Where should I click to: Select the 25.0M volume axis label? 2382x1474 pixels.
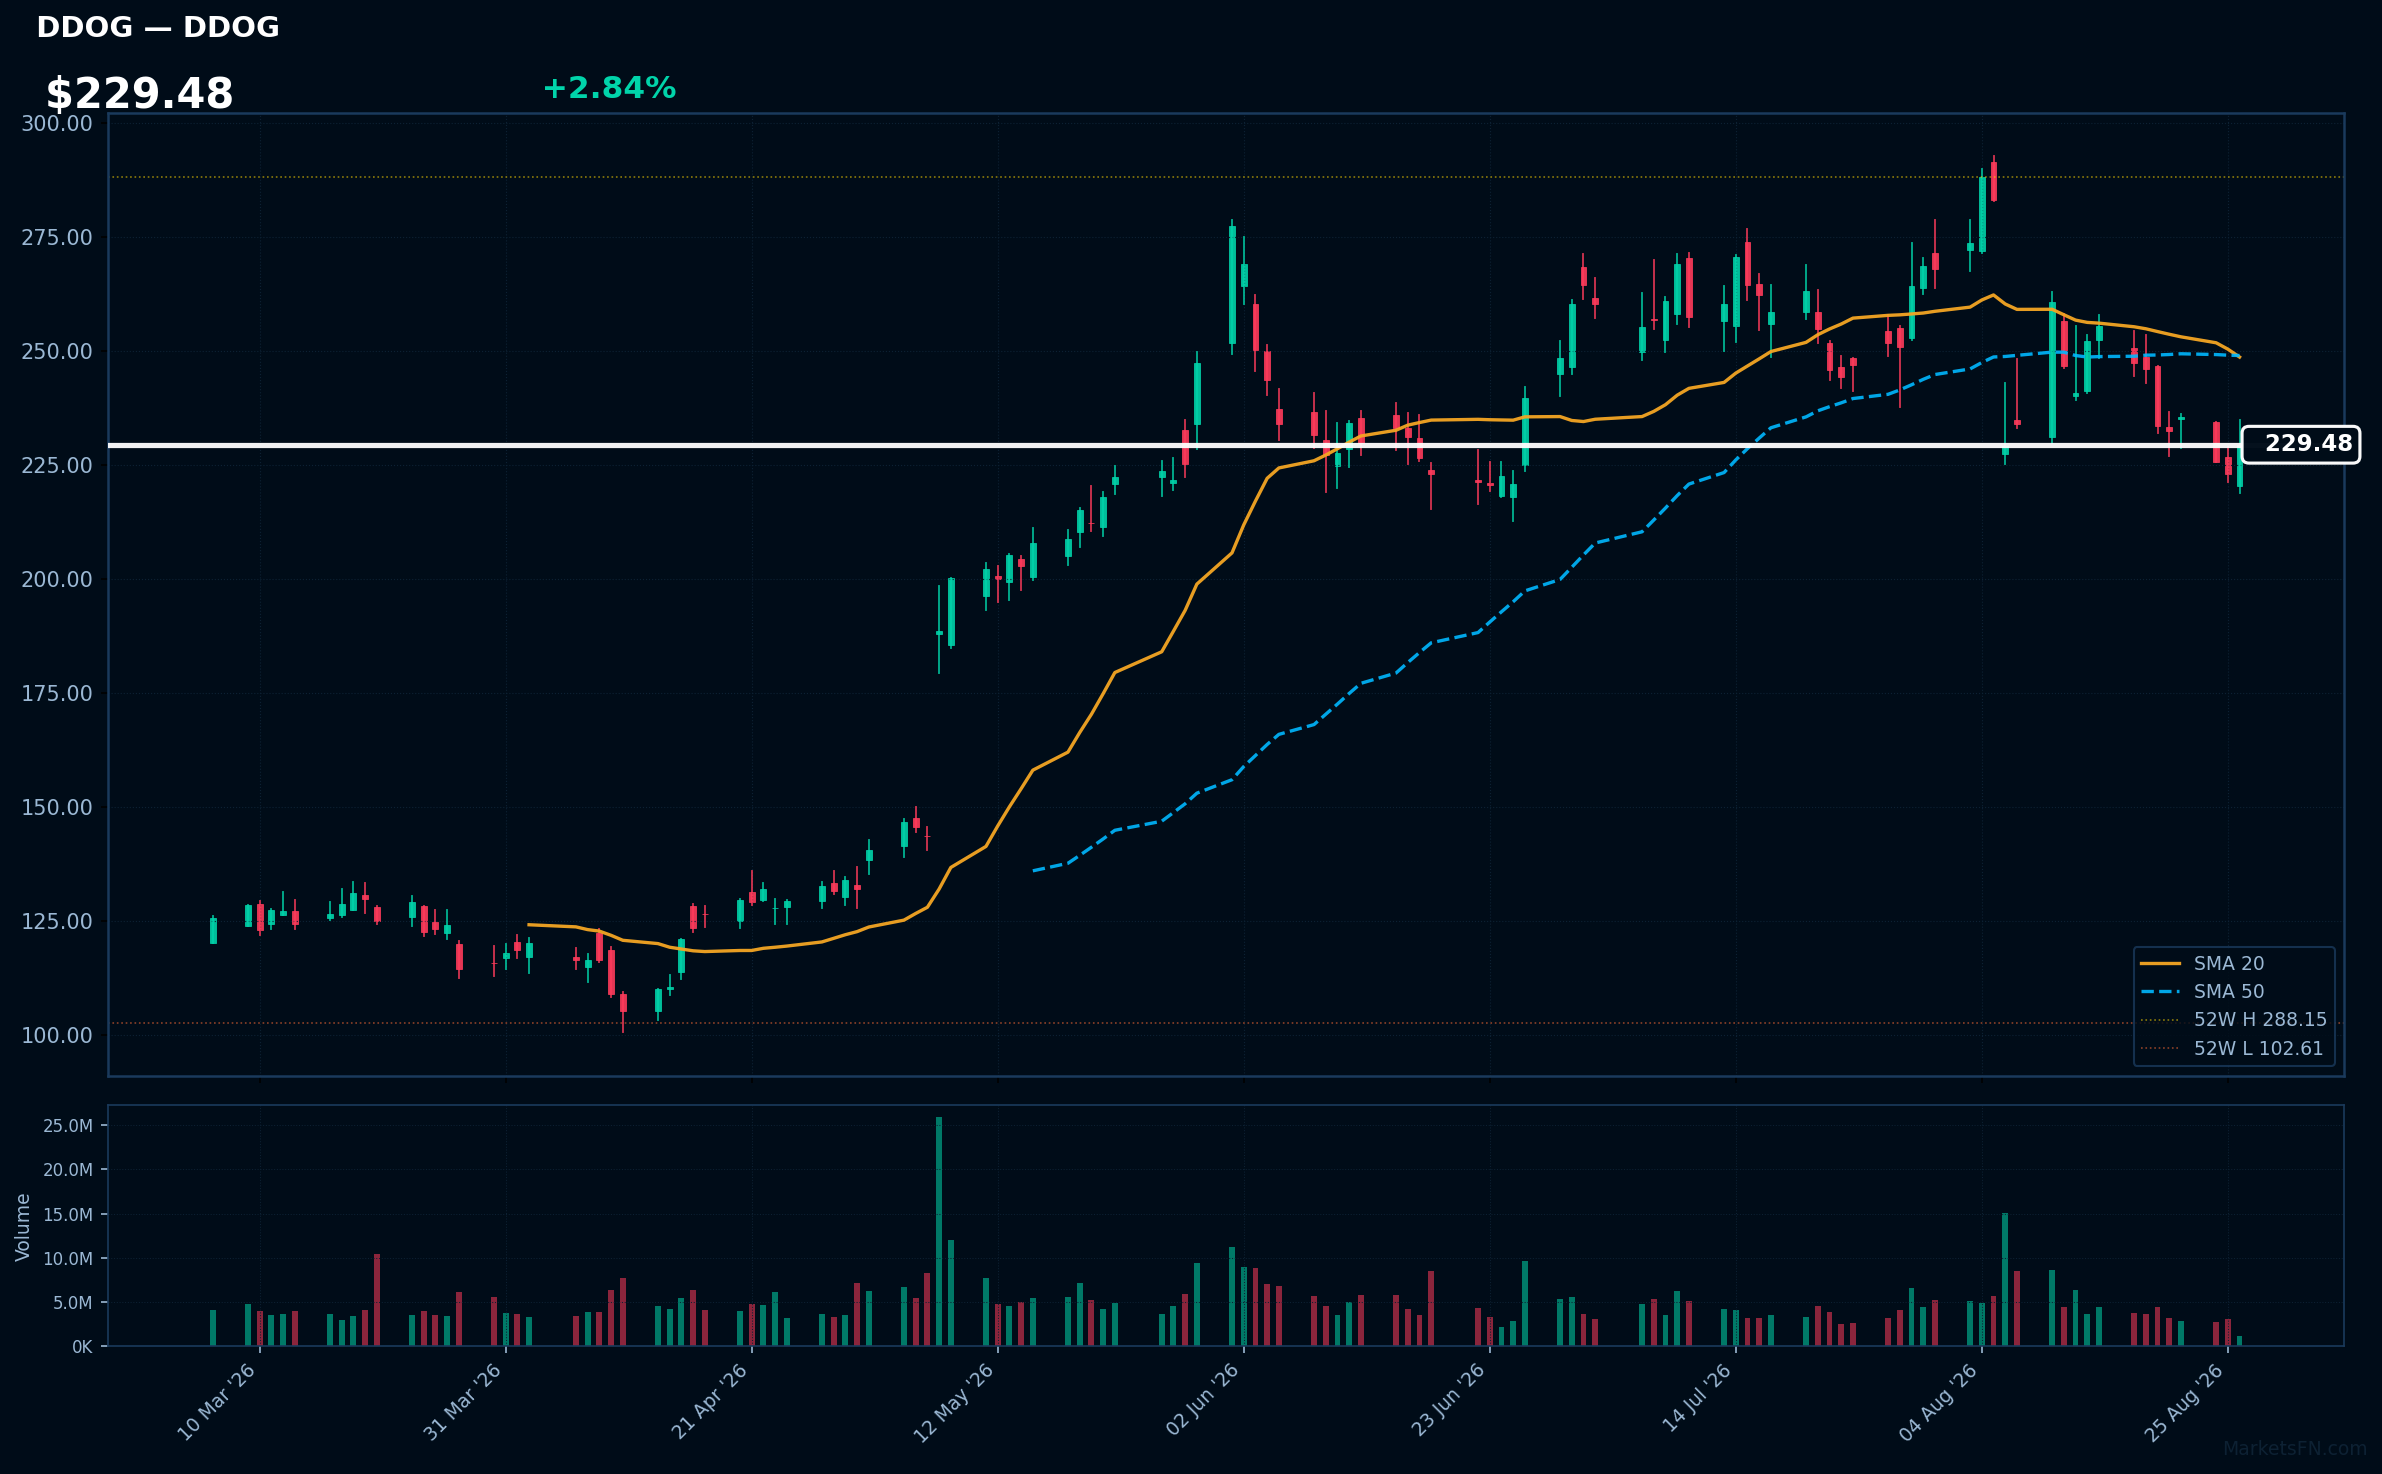68,1126
